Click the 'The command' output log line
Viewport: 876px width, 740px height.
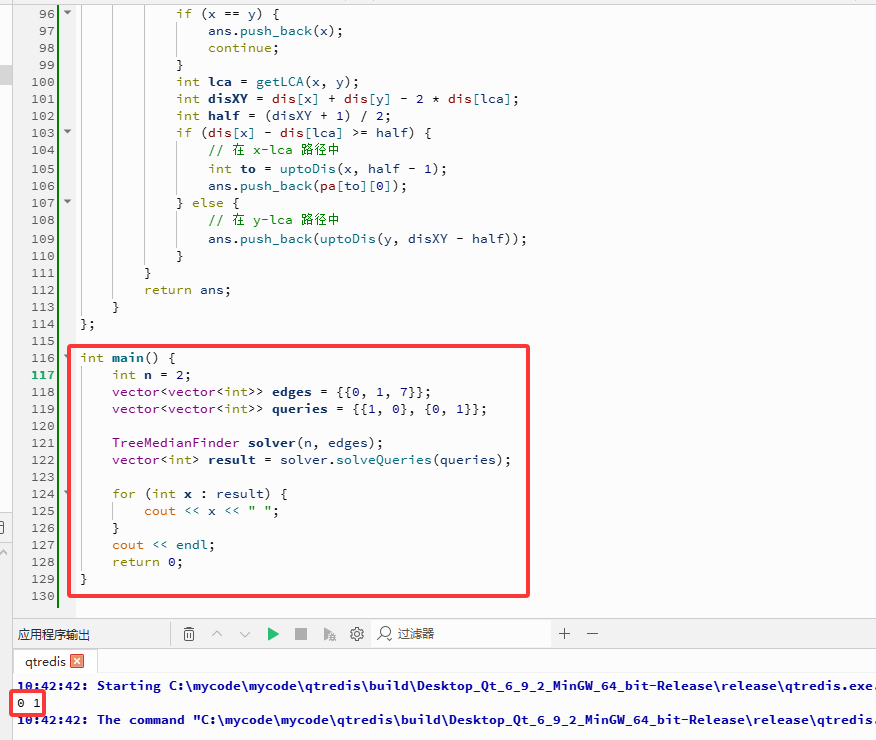tap(446, 720)
